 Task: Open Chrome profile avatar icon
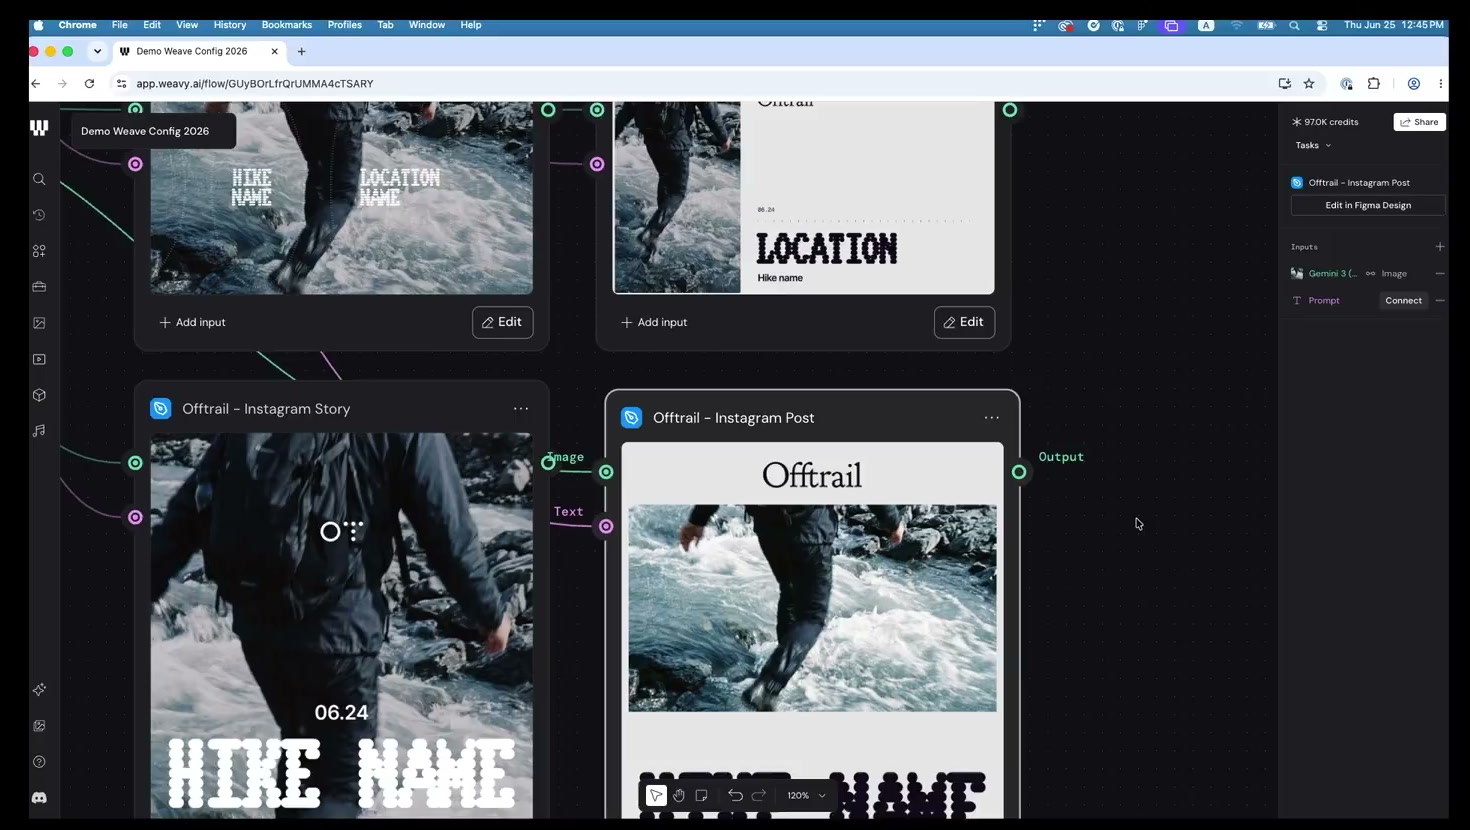pos(1414,83)
